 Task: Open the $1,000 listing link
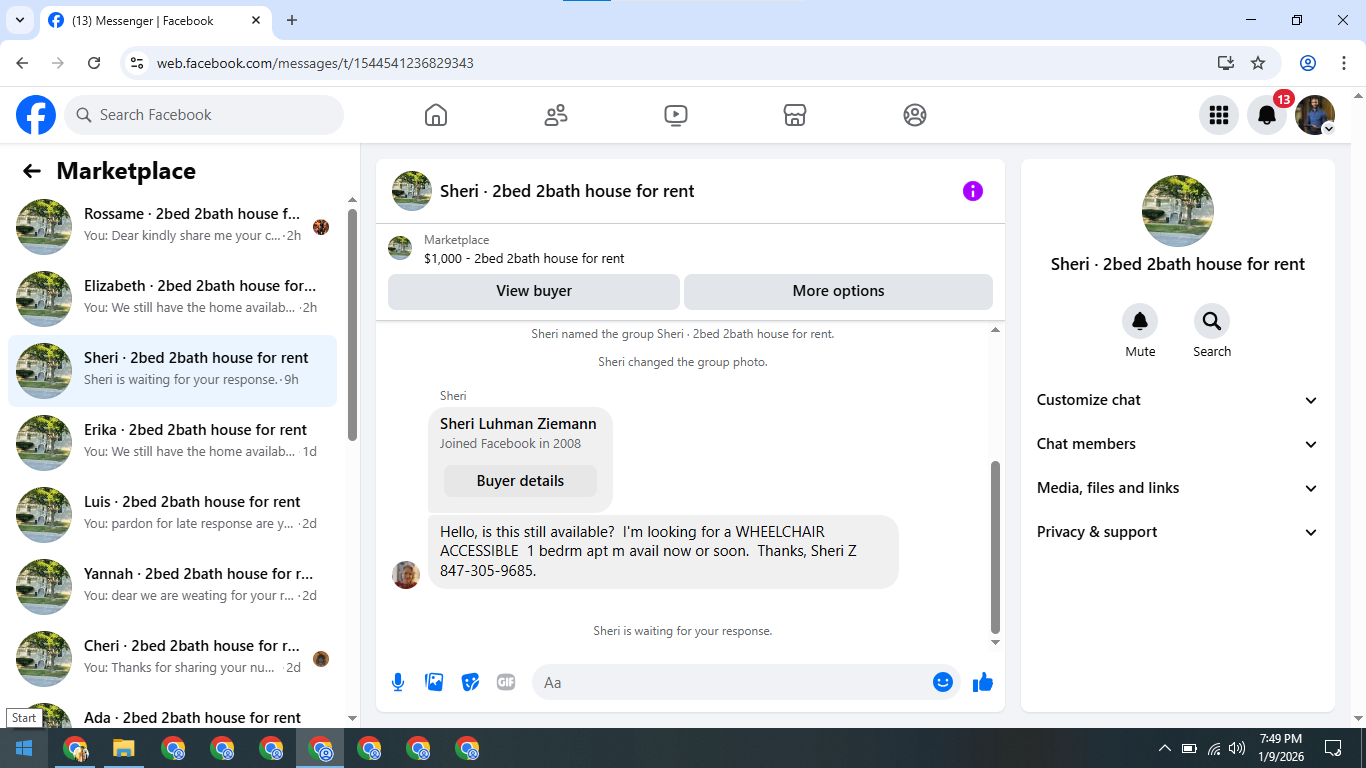pyautogui.click(x=524, y=258)
